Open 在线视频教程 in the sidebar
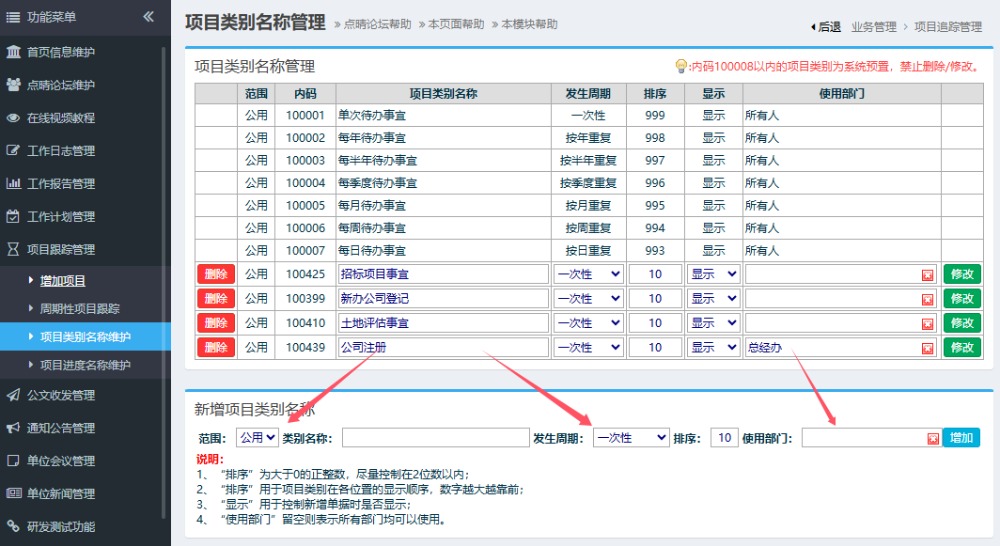The width and height of the screenshot is (1000, 546). click(x=61, y=118)
